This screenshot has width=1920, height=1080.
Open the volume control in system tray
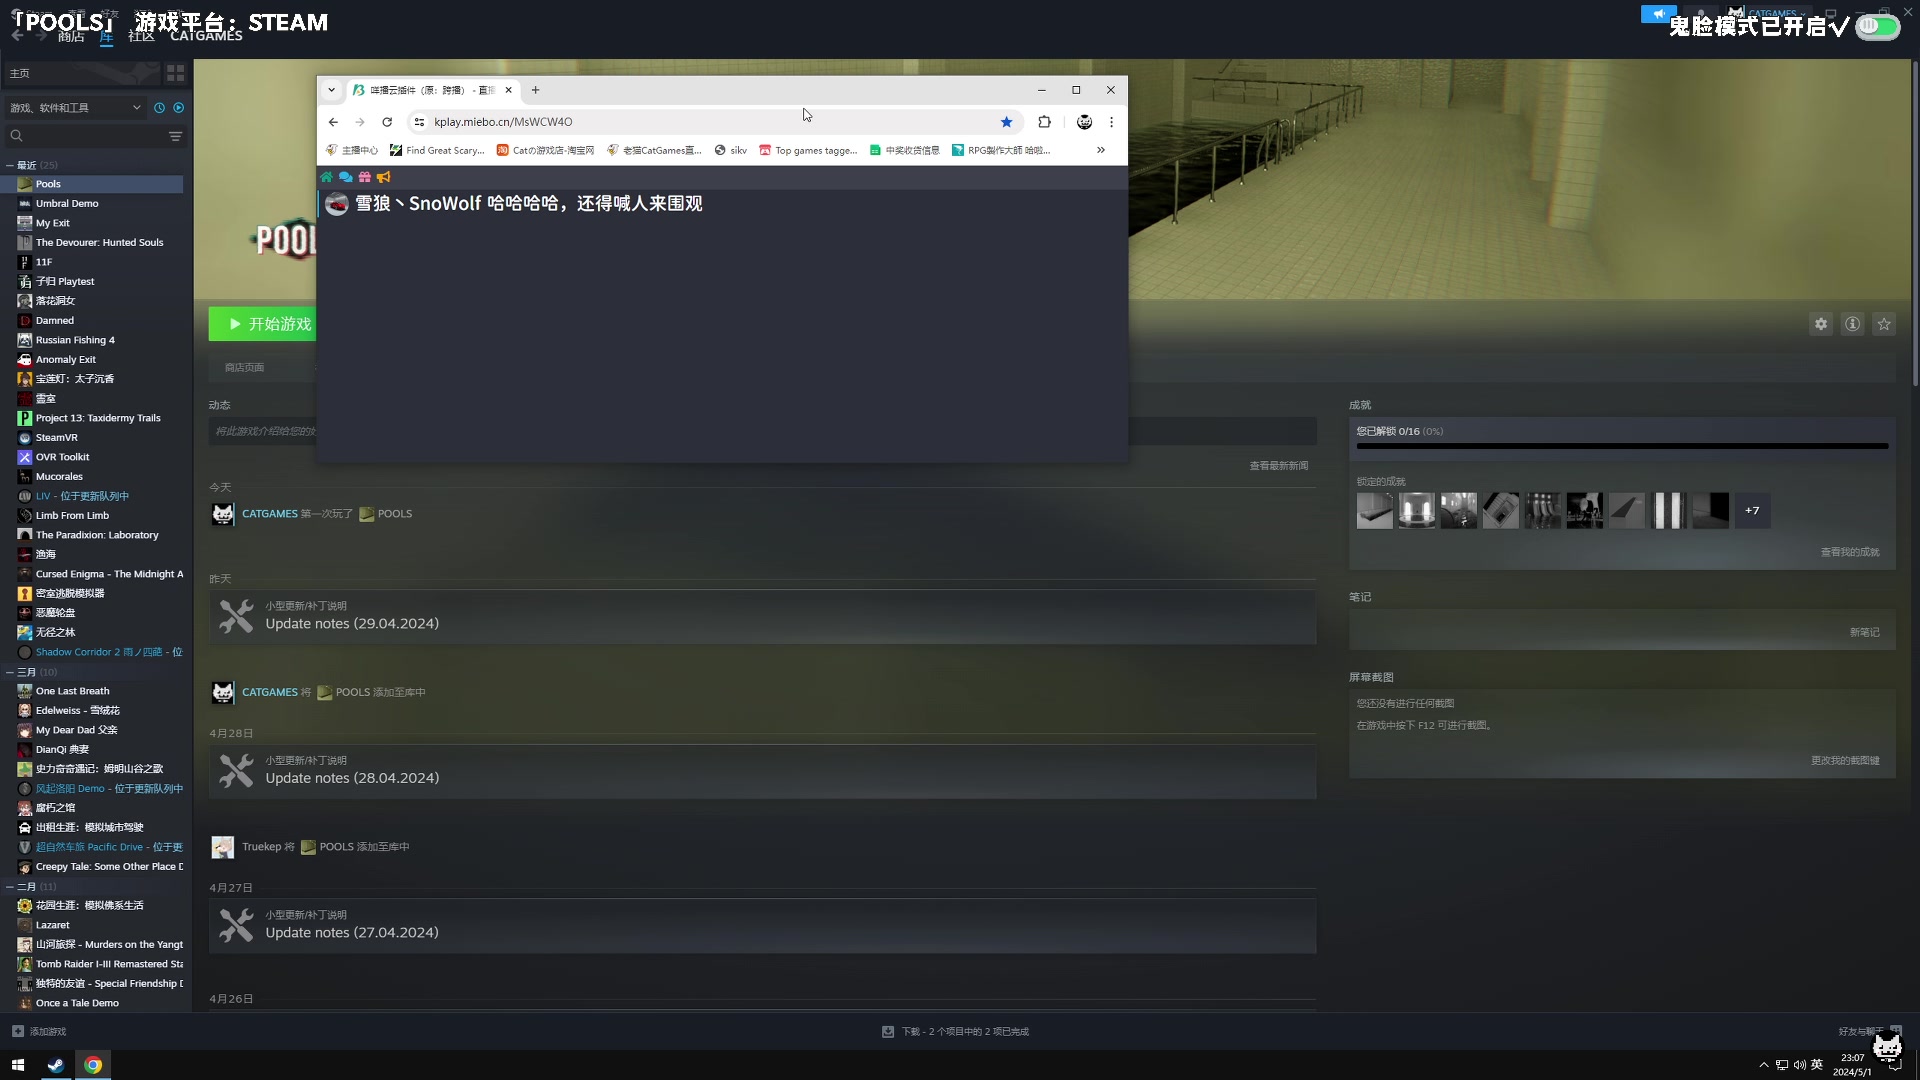[x=1799, y=1065]
